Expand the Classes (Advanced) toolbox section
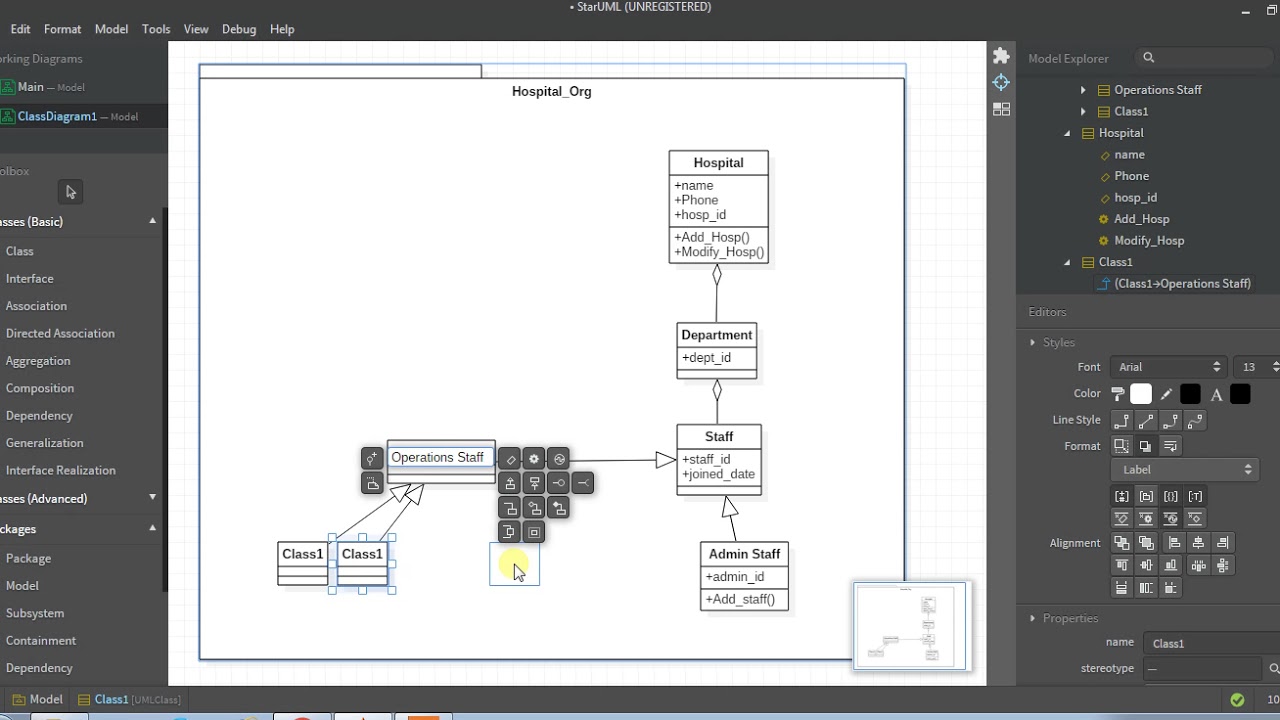Image resolution: width=1280 pixels, height=720 pixels. tap(153, 497)
